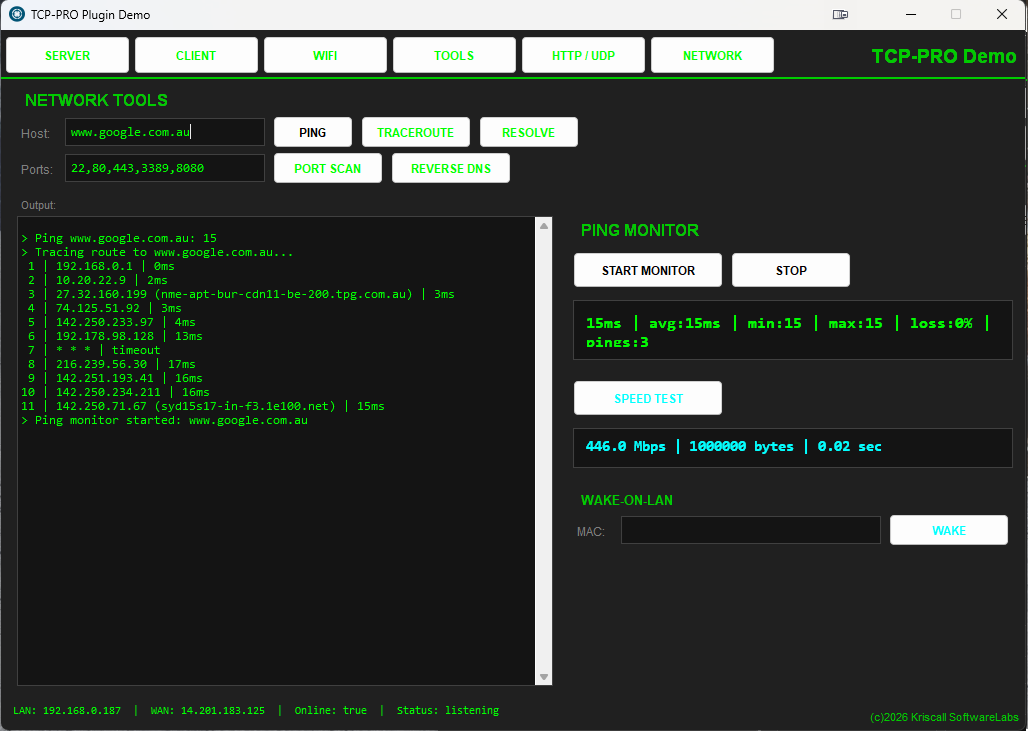Image resolution: width=1028 pixels, height=731 pixels.
Task: Click the WAKE button
Action: (x=948, y=531)
